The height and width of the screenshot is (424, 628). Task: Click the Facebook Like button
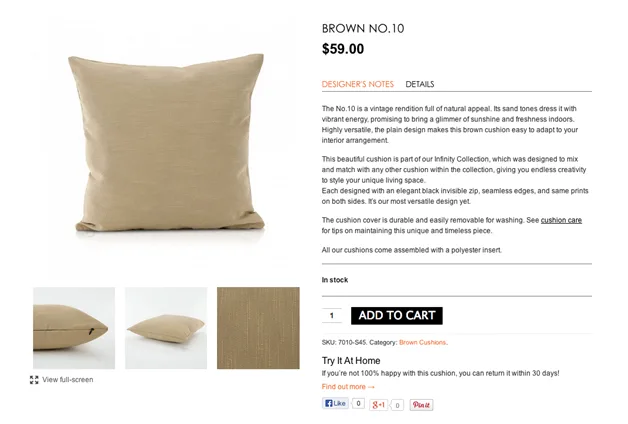pos(335,404)
